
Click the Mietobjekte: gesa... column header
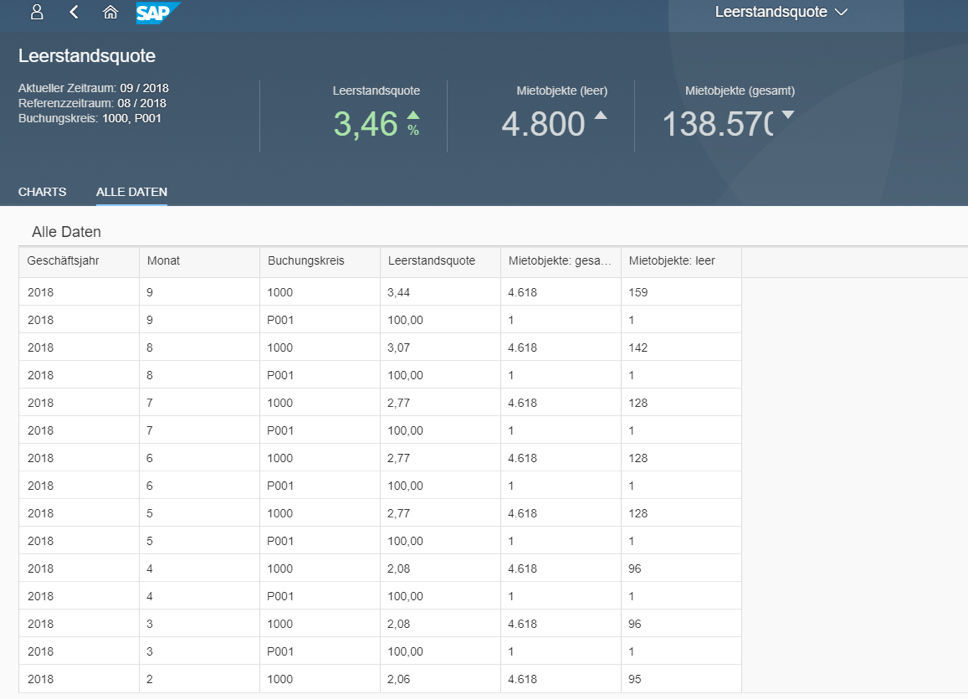pyautogui.click(x=561, y=261)
